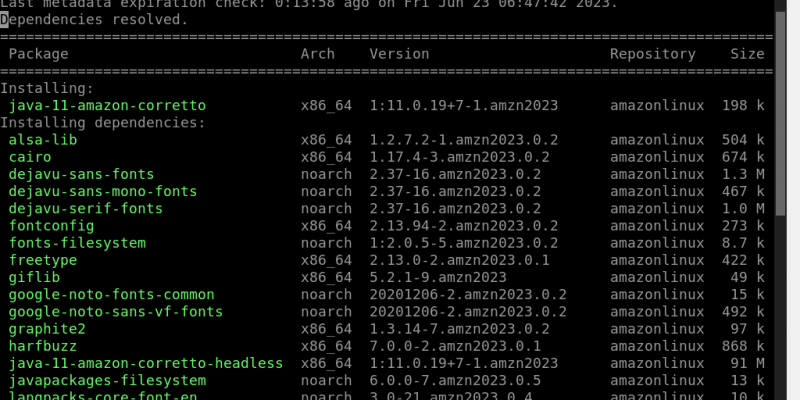Click the alsa-lib package name
Screen dimensions: 800x400
tap(43, 140)
